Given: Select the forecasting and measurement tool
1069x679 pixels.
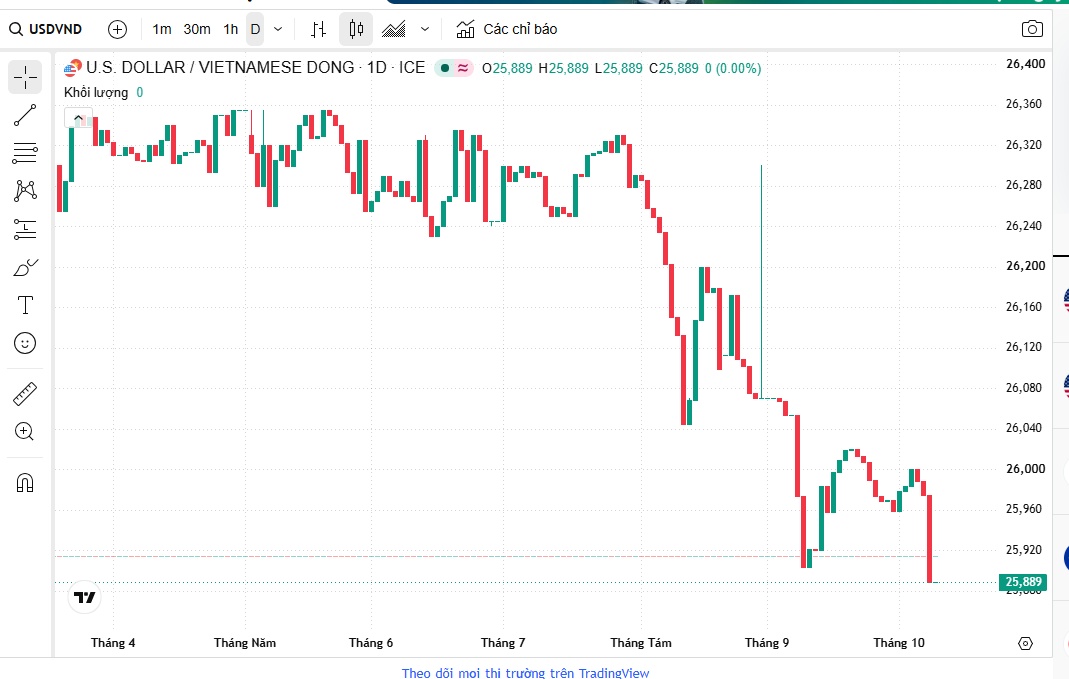Looking at the screenshot, I should click(x=25, y=229).
